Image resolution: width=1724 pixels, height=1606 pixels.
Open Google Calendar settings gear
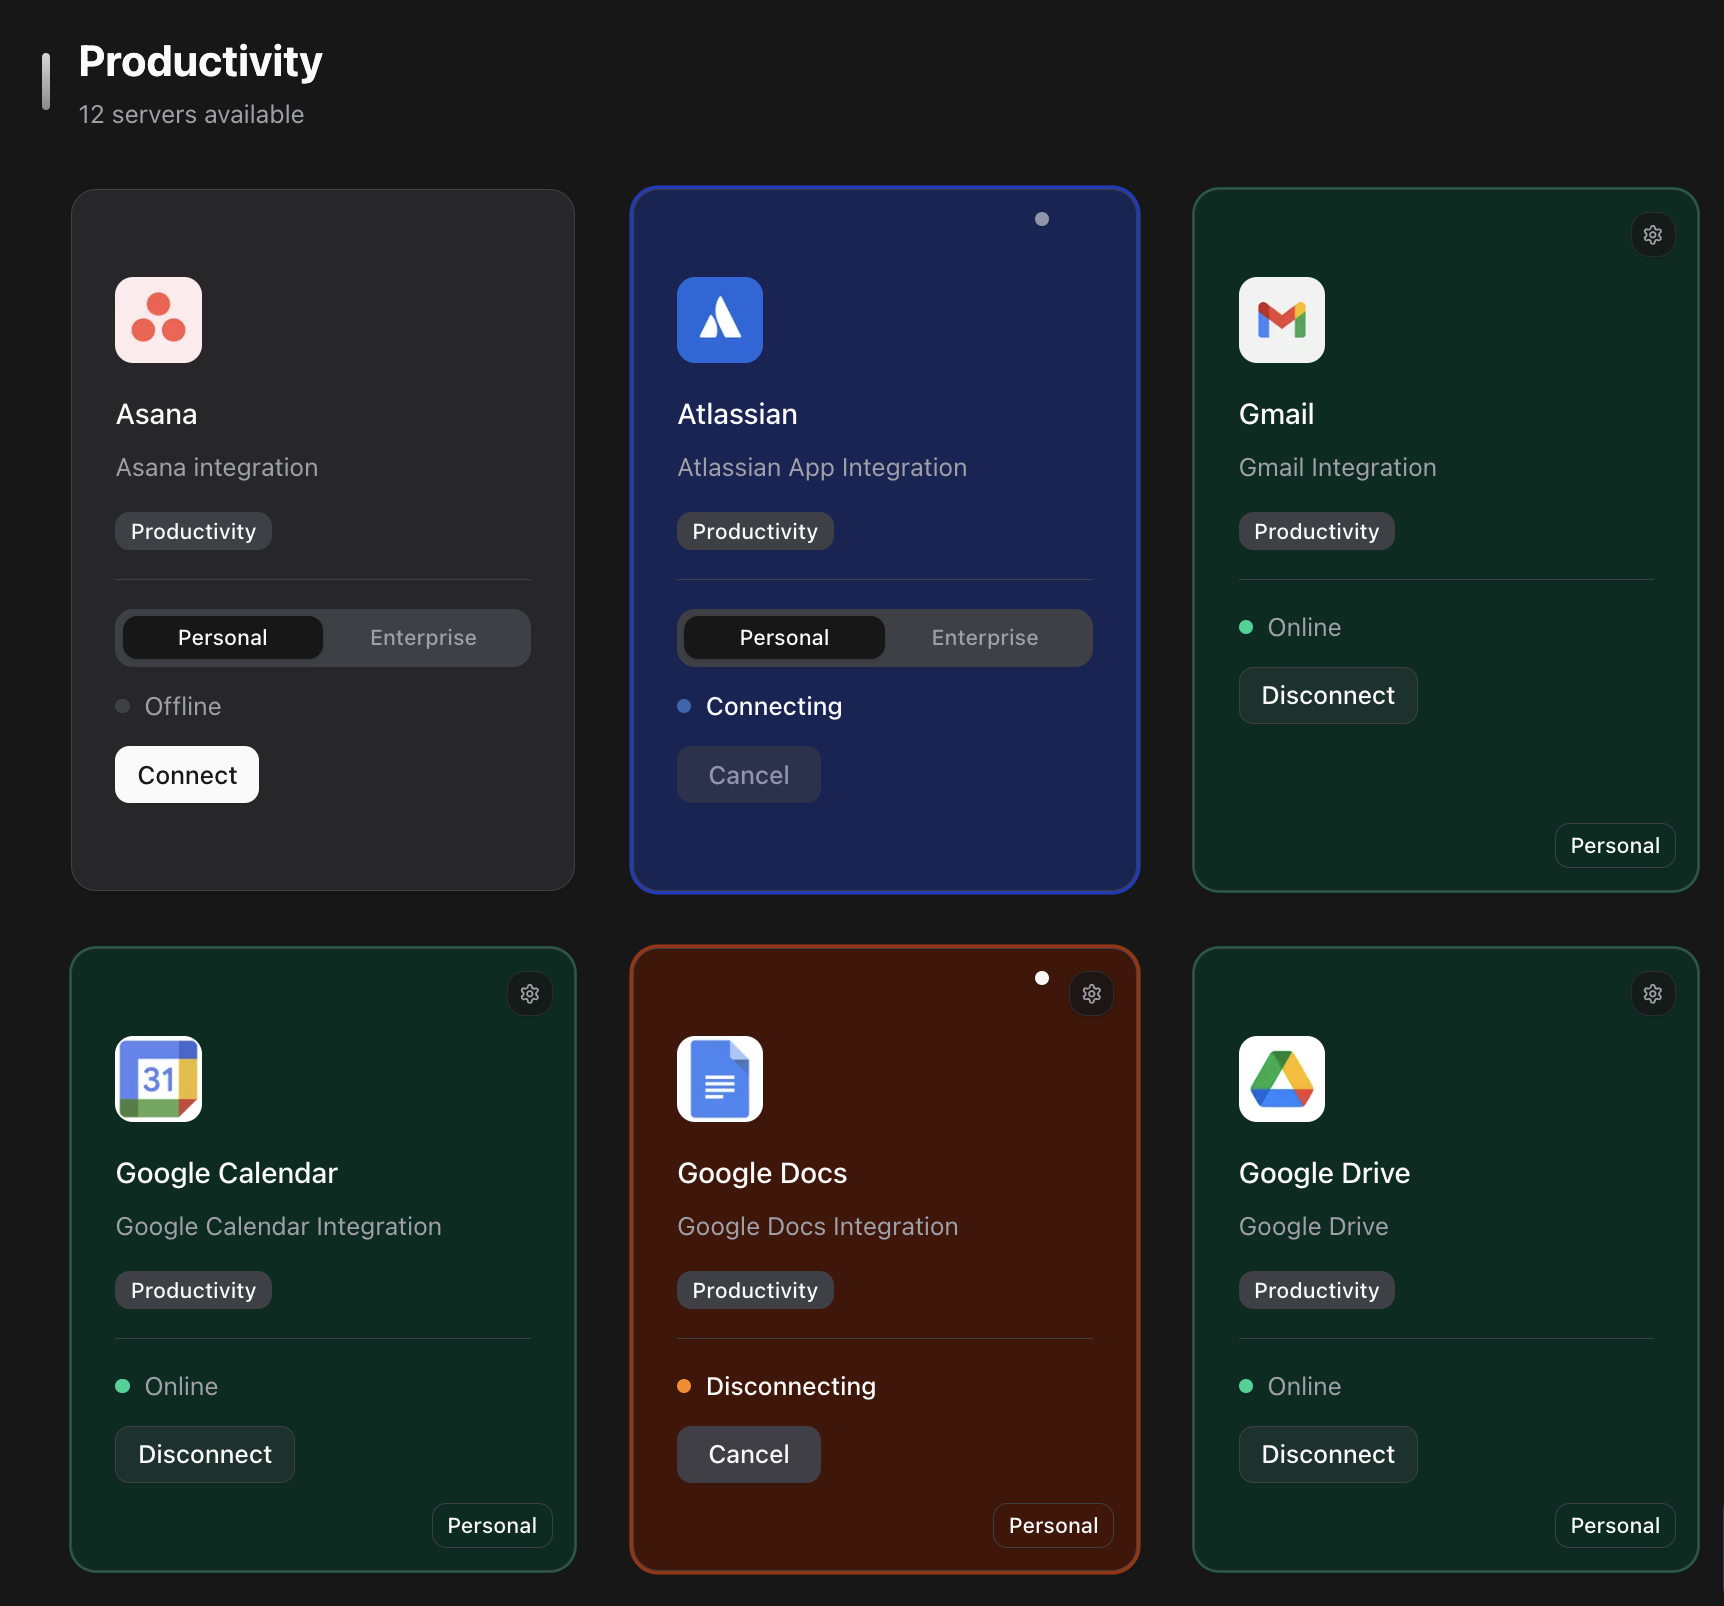530,994
